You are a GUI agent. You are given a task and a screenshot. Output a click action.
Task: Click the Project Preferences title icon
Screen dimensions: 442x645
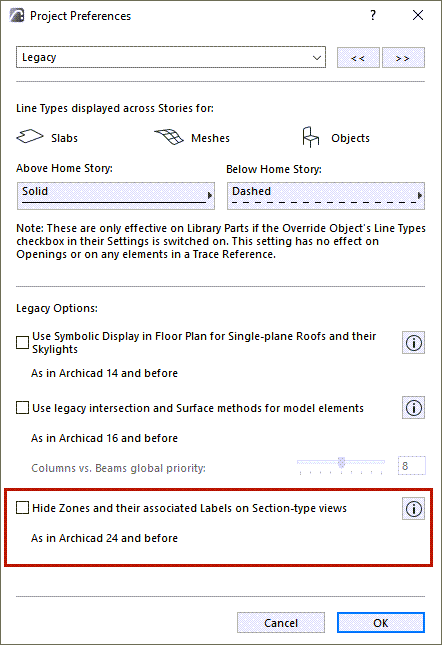pos(17,16)
